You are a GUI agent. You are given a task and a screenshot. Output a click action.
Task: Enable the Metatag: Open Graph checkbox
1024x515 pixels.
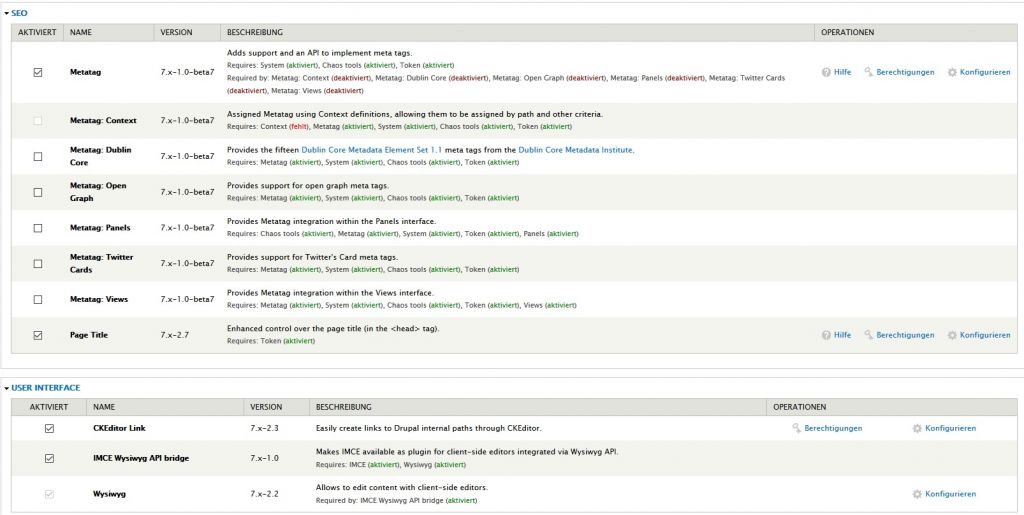coord(38,192)
